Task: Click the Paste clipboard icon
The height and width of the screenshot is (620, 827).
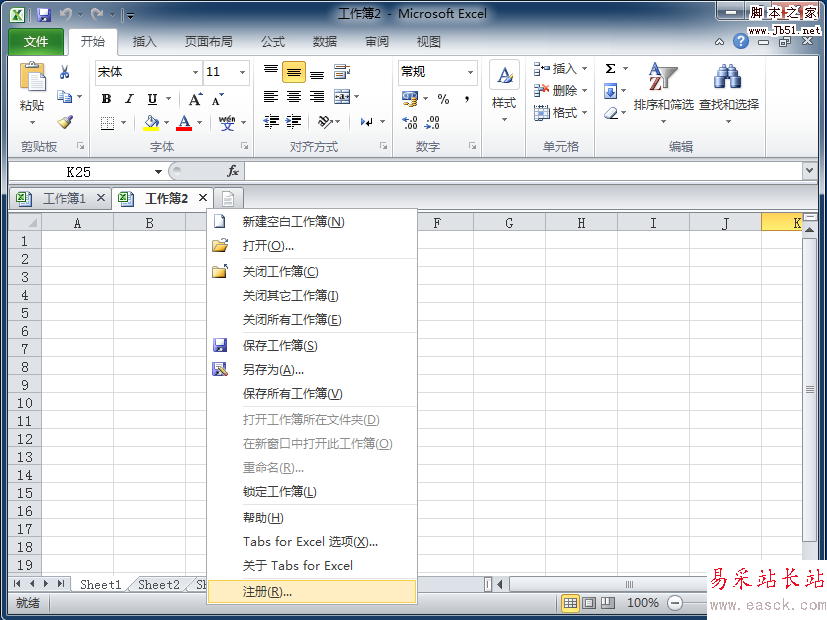Action: [32, 77]
